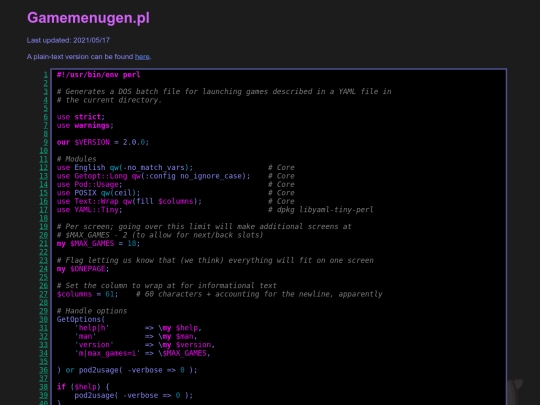Click '# dpkg libyaml-tiny-perl' comment
Image resolution: width=540 pixels, height=405 pixels.
[321, 210]
